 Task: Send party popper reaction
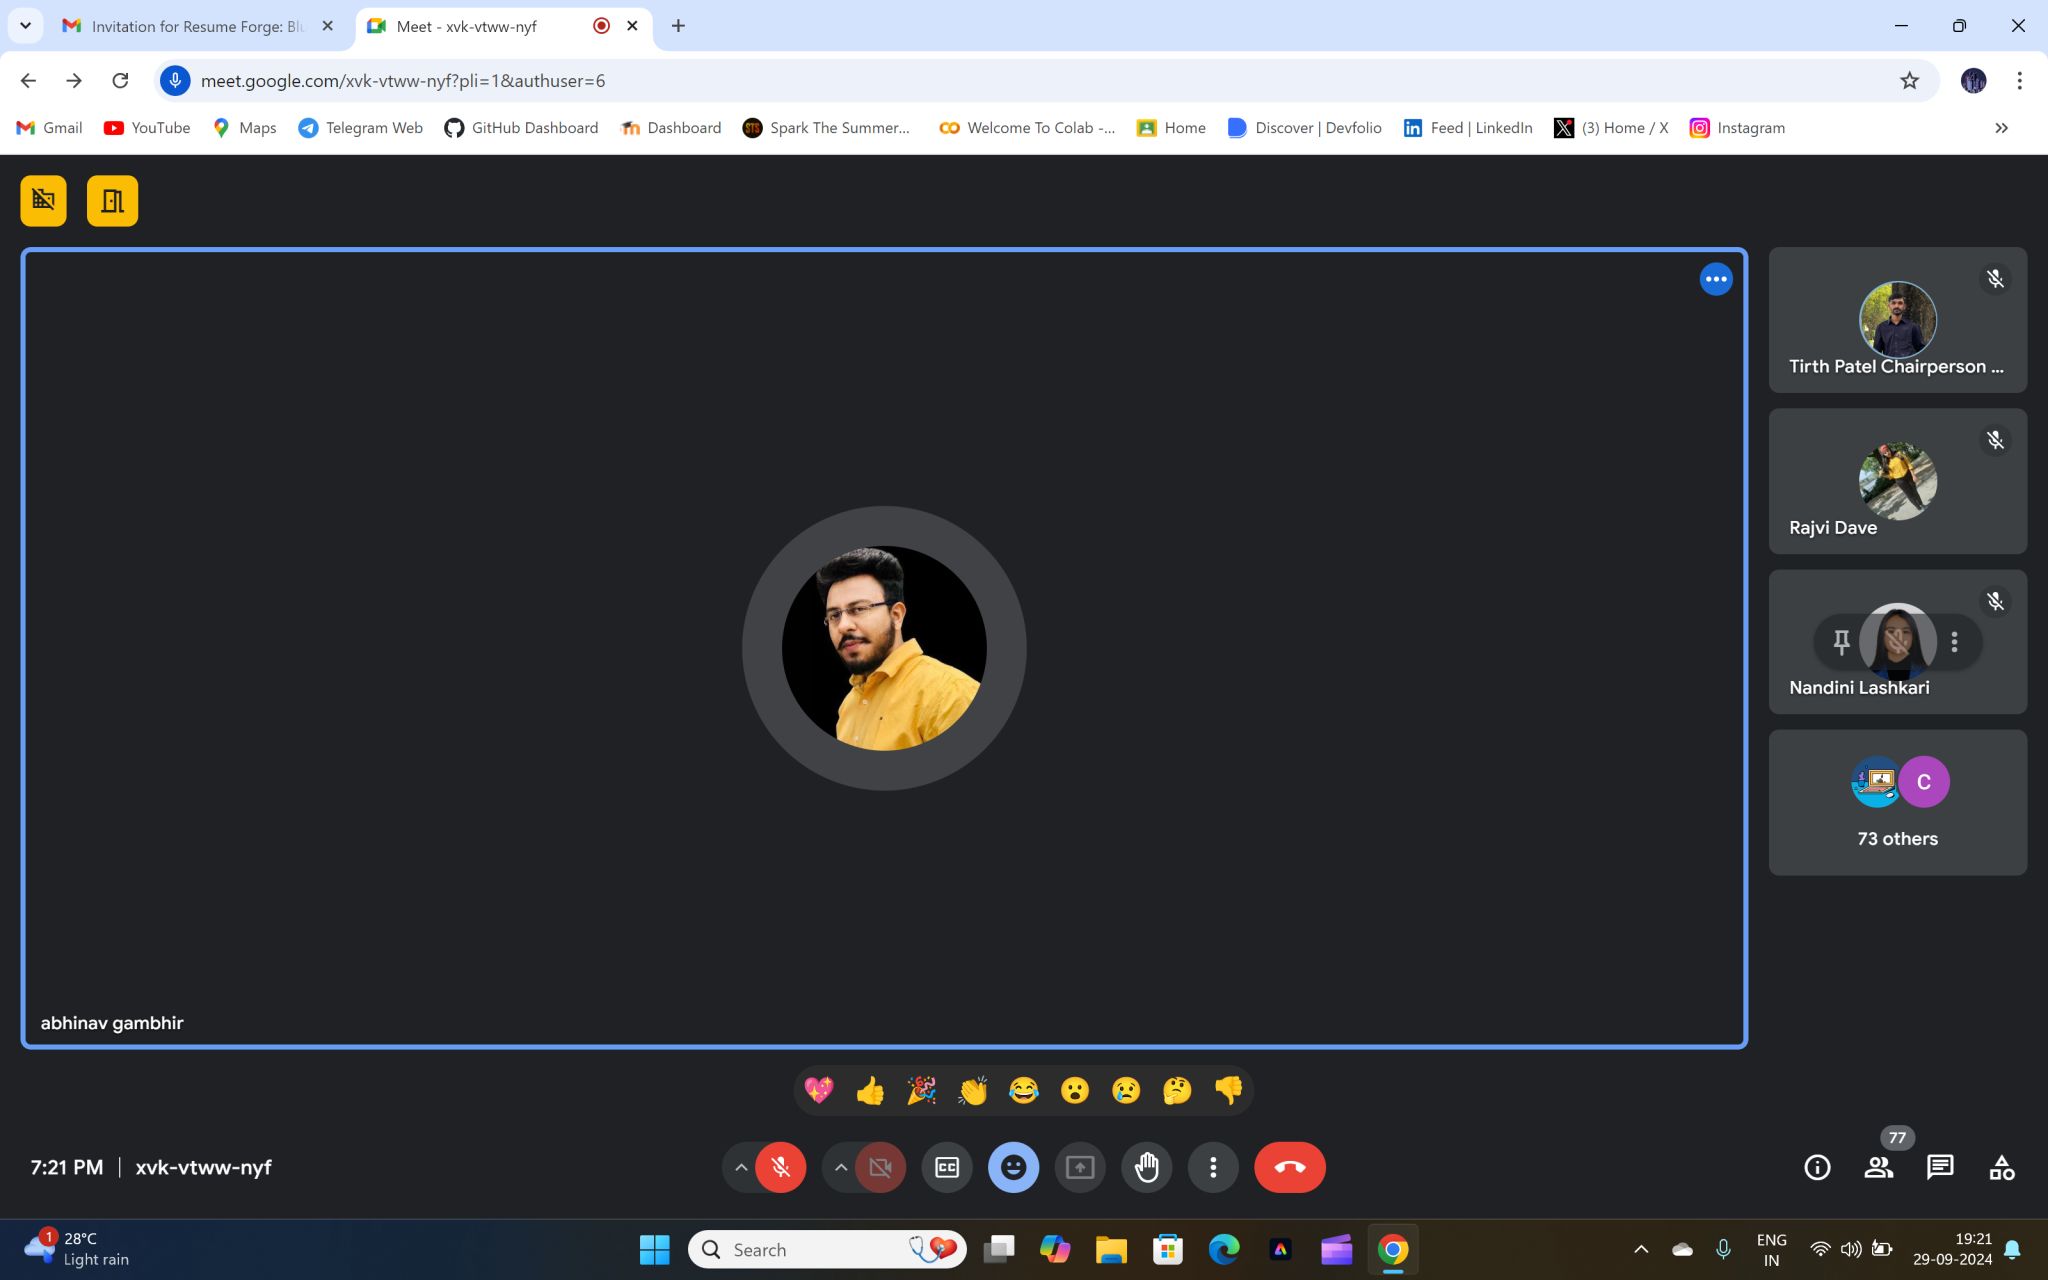point(921,1090)
